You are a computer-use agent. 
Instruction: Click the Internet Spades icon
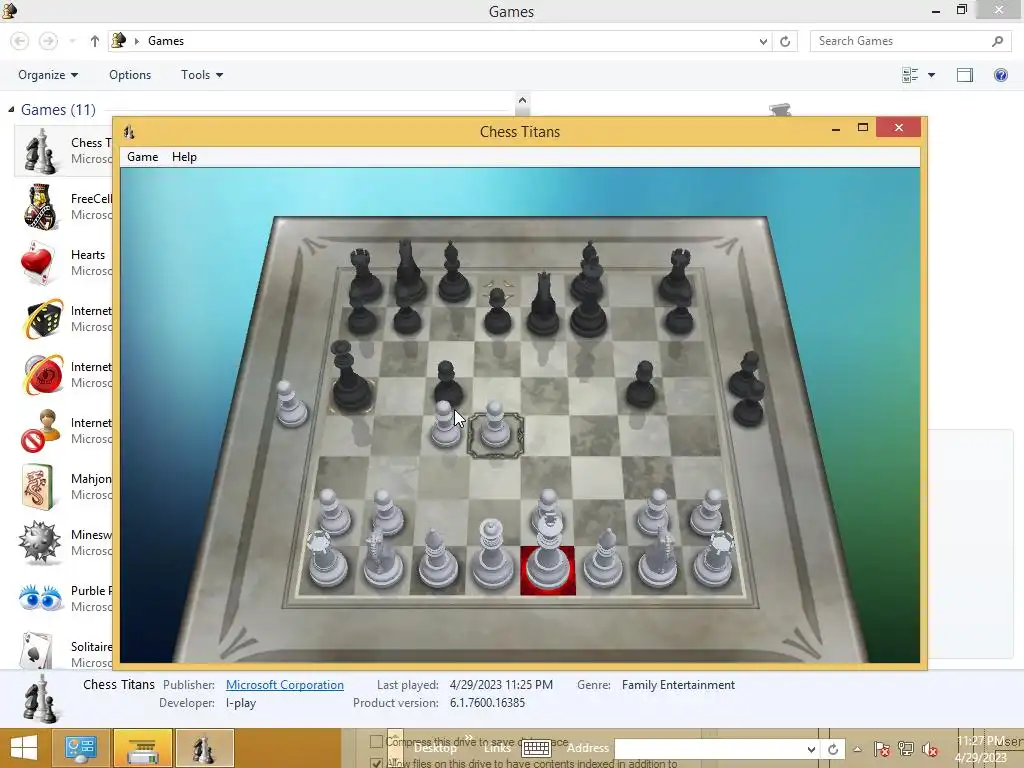pyautogui.click(x=39, y=431)
